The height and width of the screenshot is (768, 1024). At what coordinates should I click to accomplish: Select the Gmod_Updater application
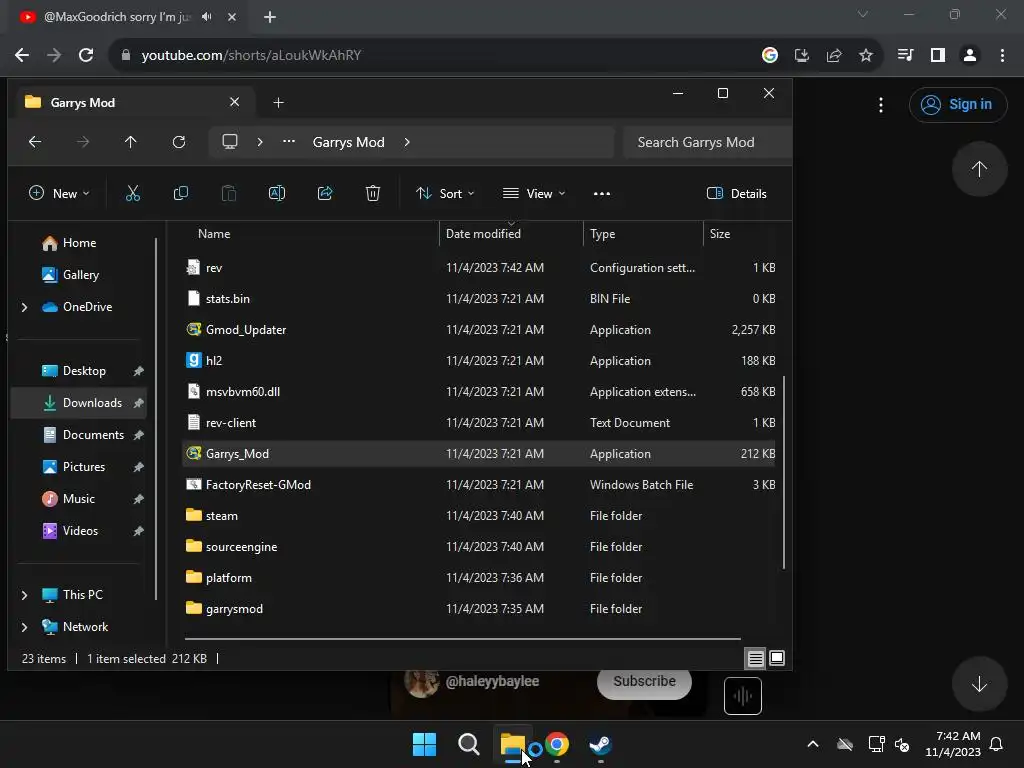[x=478, y=330]
